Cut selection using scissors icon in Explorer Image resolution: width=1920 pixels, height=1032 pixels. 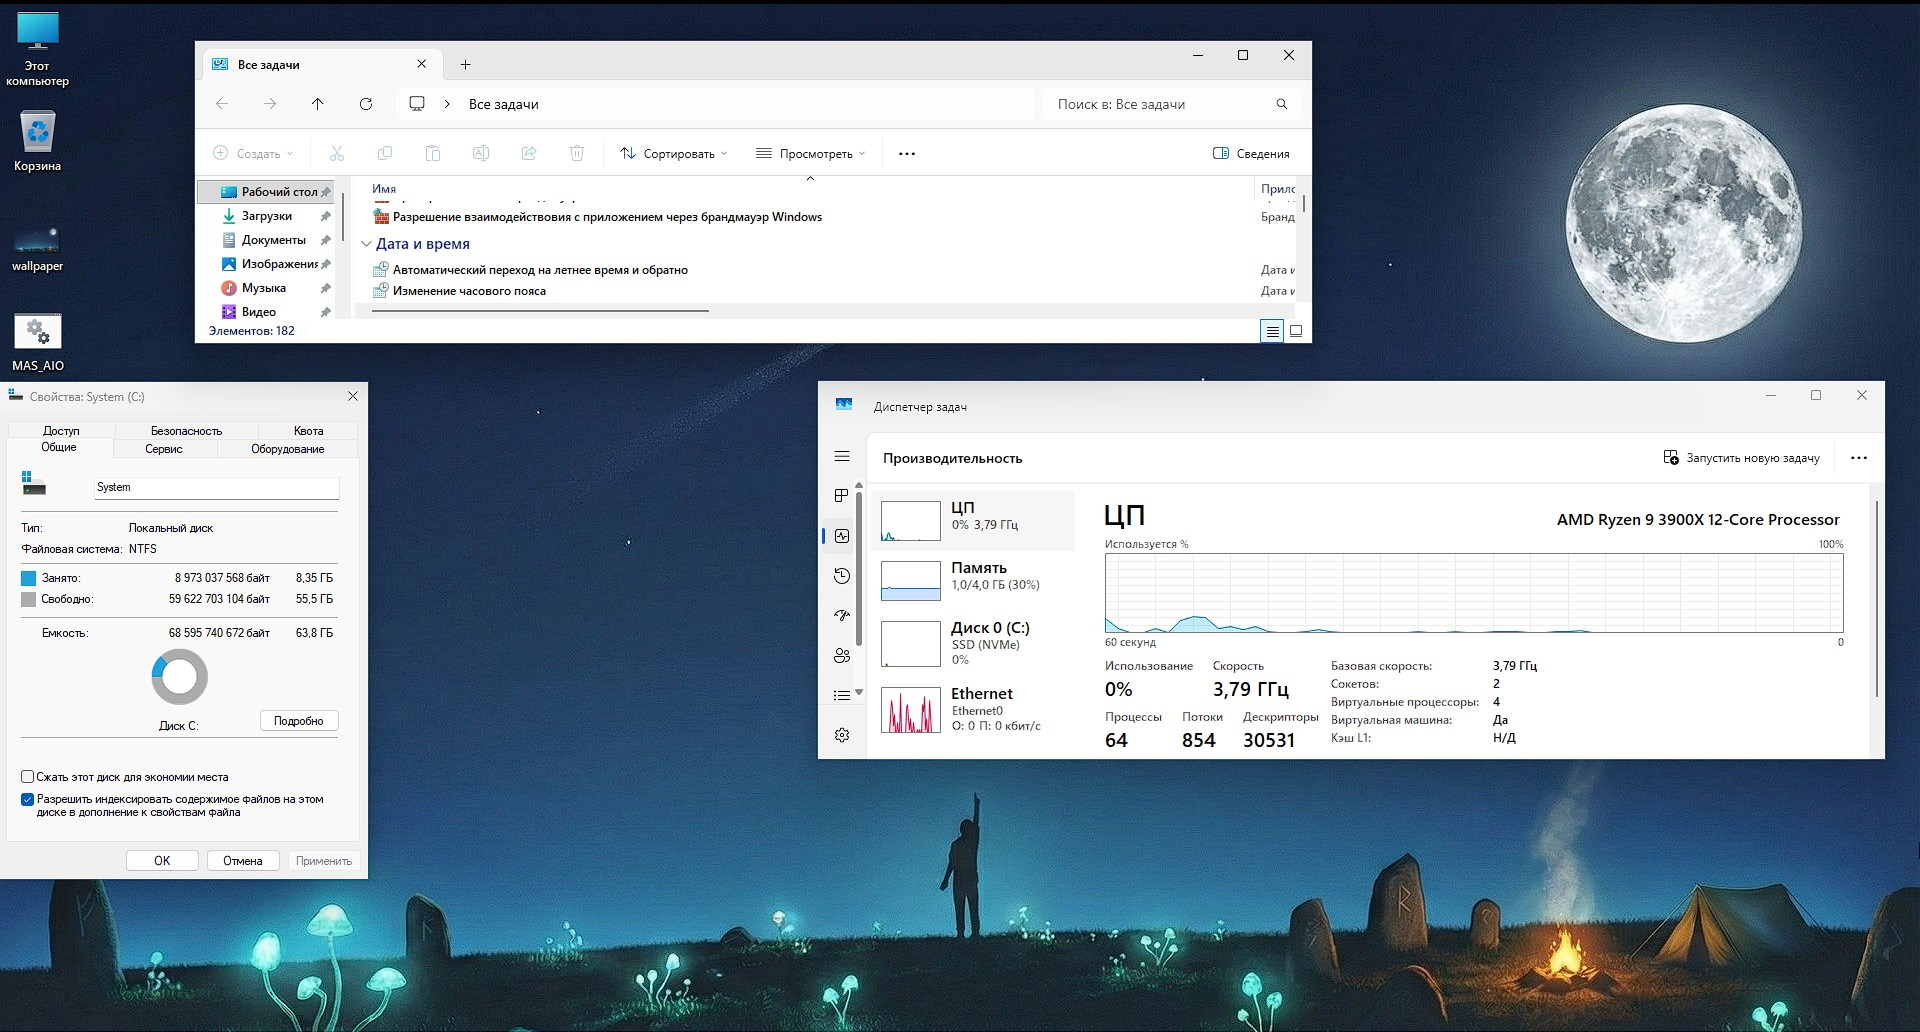337,153
